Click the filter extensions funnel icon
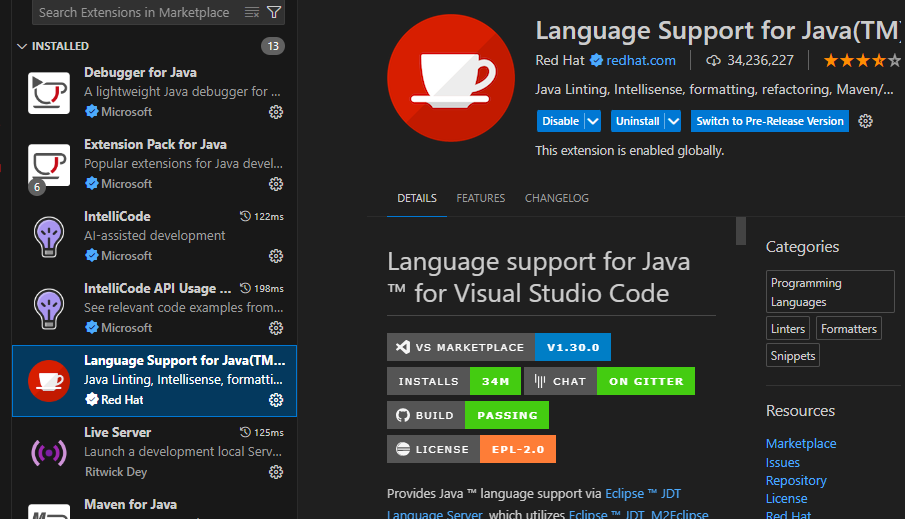Image resolution: width=905 pixels, height=519 pixels. coord(274,12)
